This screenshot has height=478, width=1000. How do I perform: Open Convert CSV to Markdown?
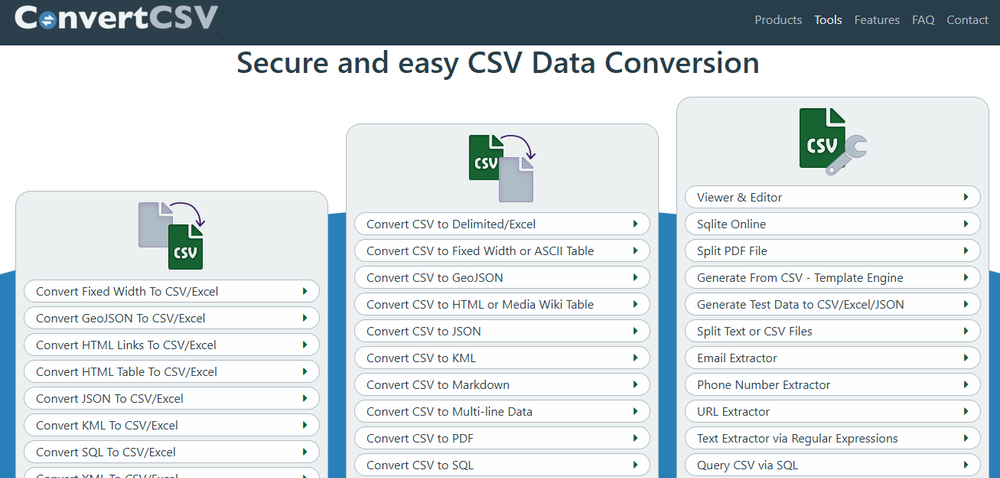pyautogui.click(x=502, y=384)
